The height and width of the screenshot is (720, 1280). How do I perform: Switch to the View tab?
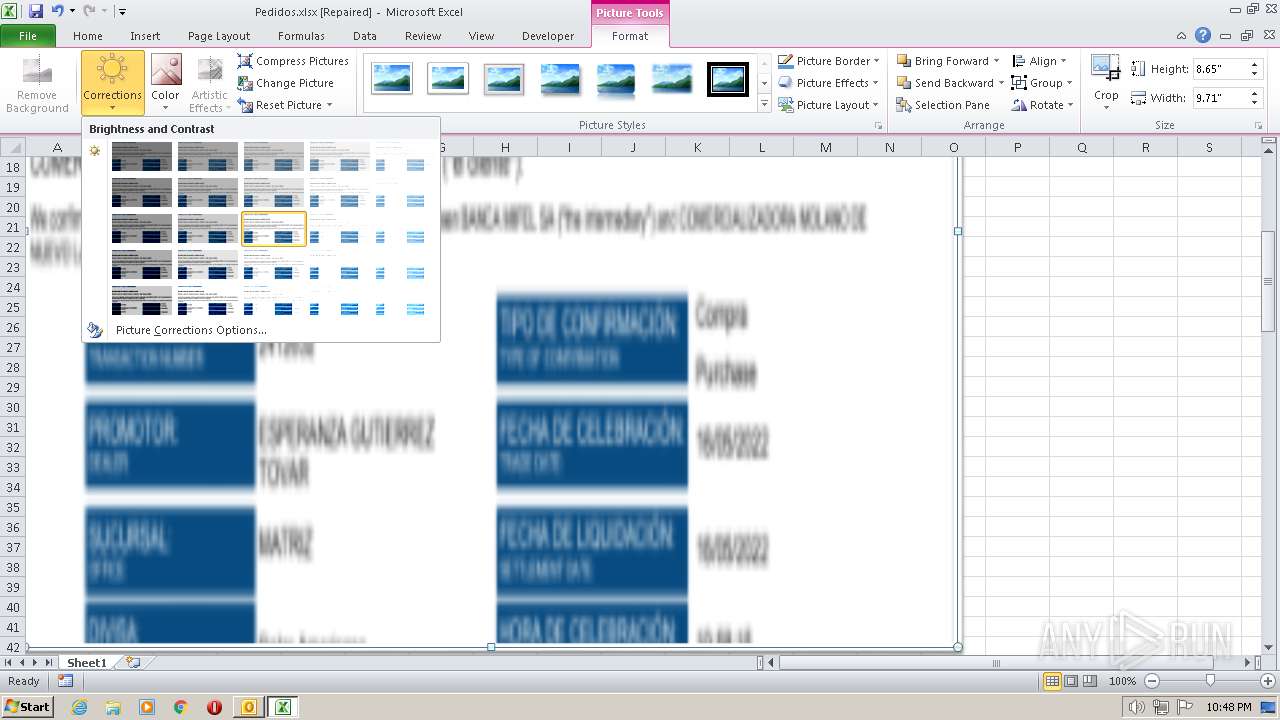click(x=481, y=36)
